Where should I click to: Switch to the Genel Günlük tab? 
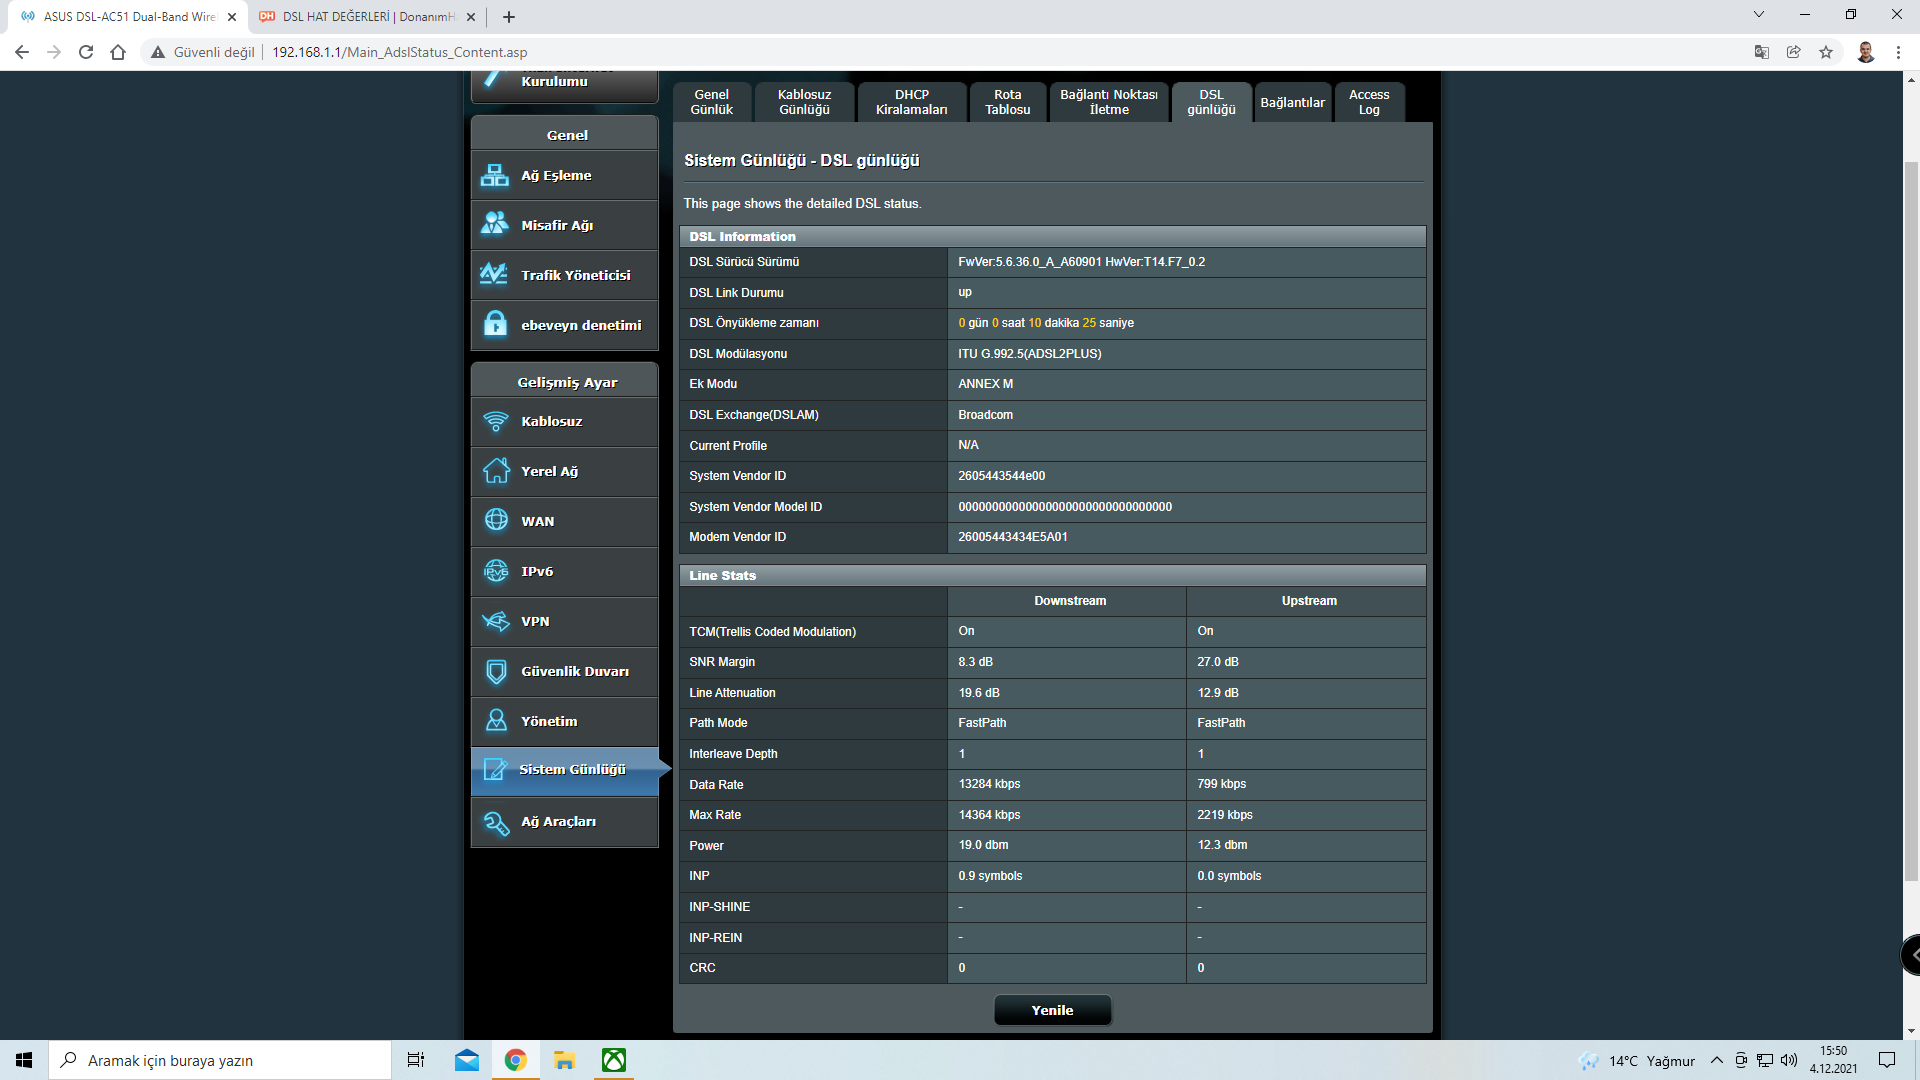[x=712, y=102]
